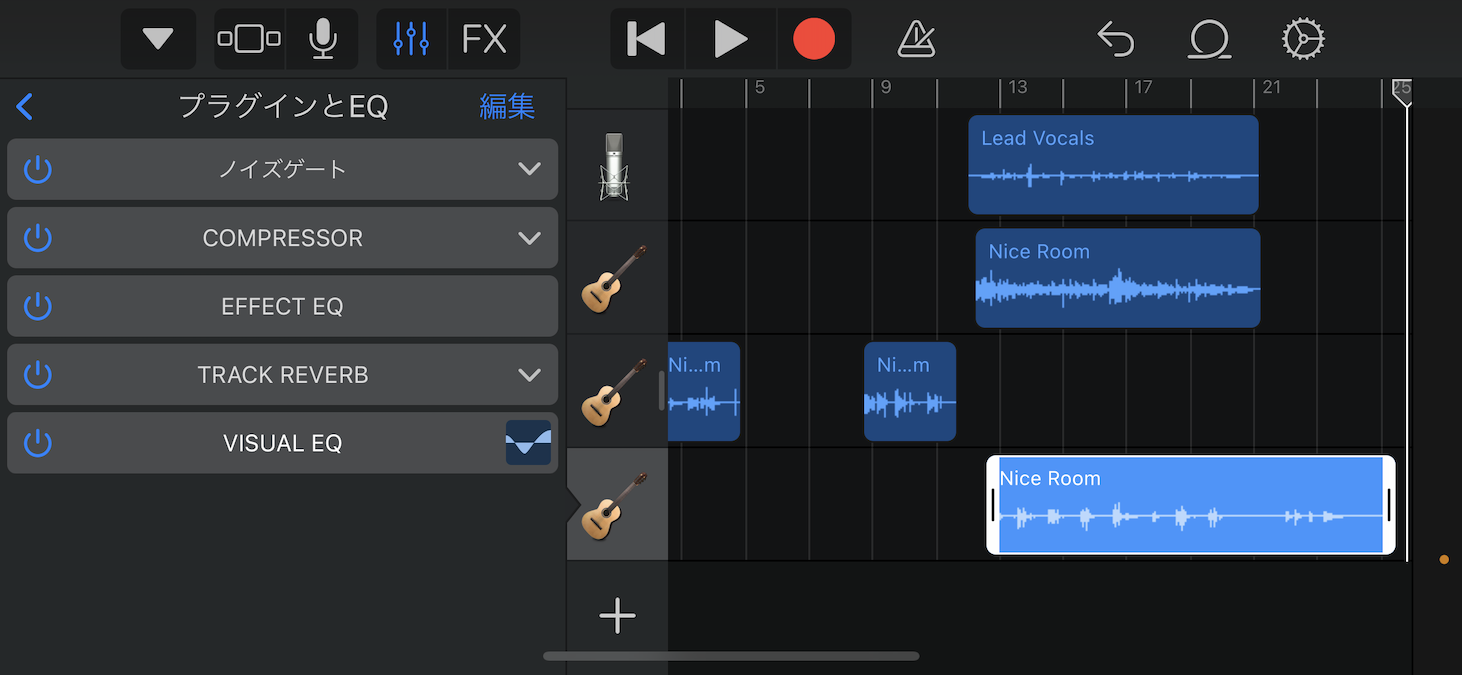Expand the COMPRESSOR settings chevron
The width and height of the screenshot is (1462, 675).
coord(530,238)
